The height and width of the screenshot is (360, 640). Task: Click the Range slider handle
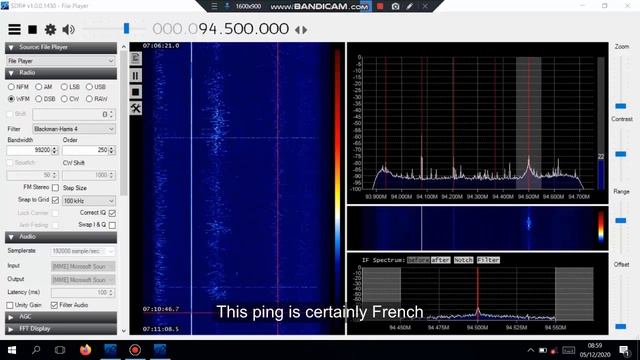621,221
